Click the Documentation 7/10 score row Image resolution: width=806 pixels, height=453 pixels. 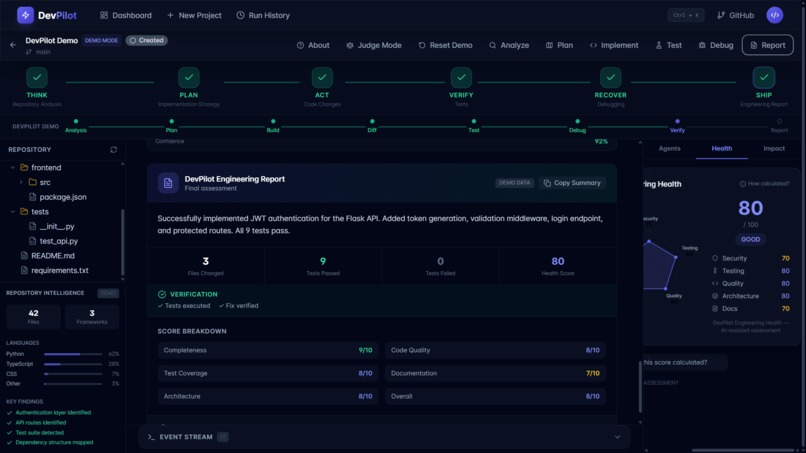point(495,373)
